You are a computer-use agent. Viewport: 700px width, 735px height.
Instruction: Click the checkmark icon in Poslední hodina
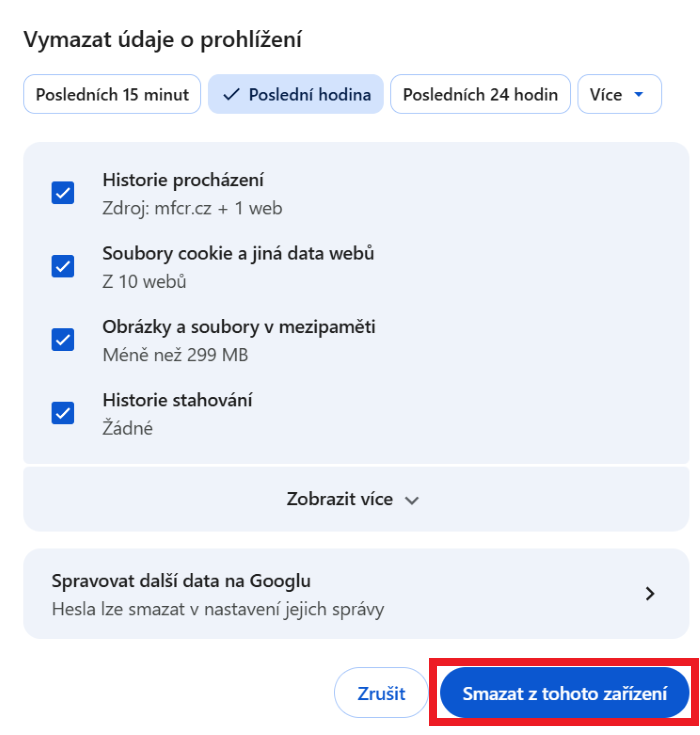tap(232, 95)
